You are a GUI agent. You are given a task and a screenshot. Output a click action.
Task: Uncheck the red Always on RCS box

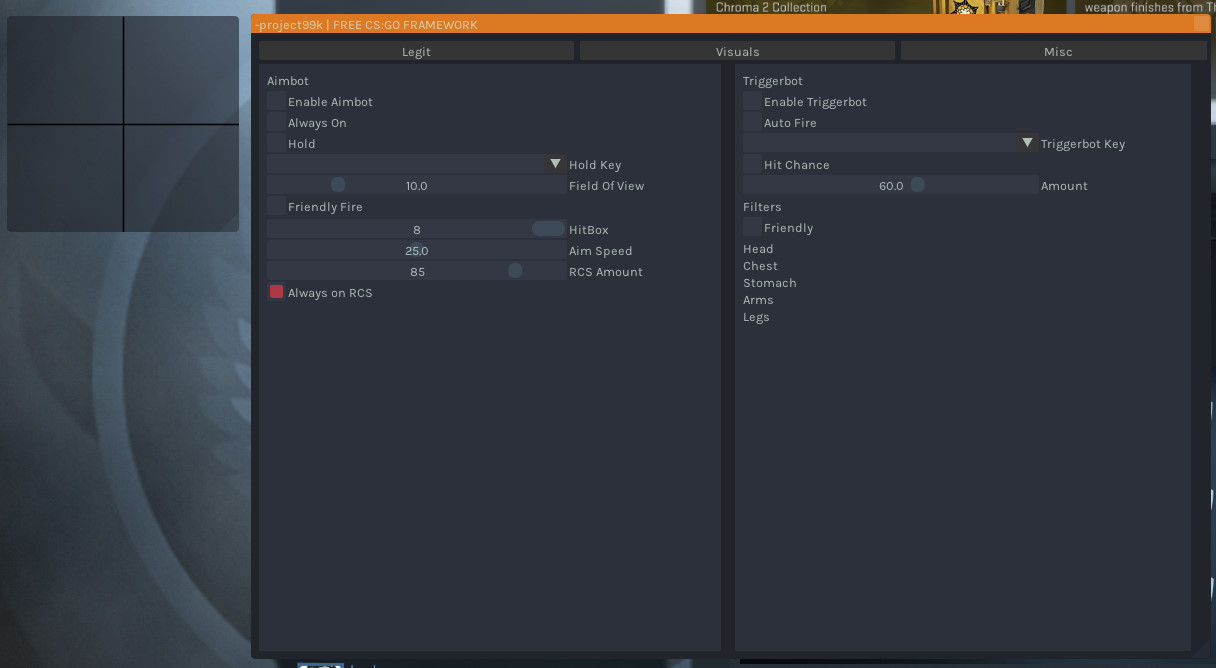click(x=276, y=292)
